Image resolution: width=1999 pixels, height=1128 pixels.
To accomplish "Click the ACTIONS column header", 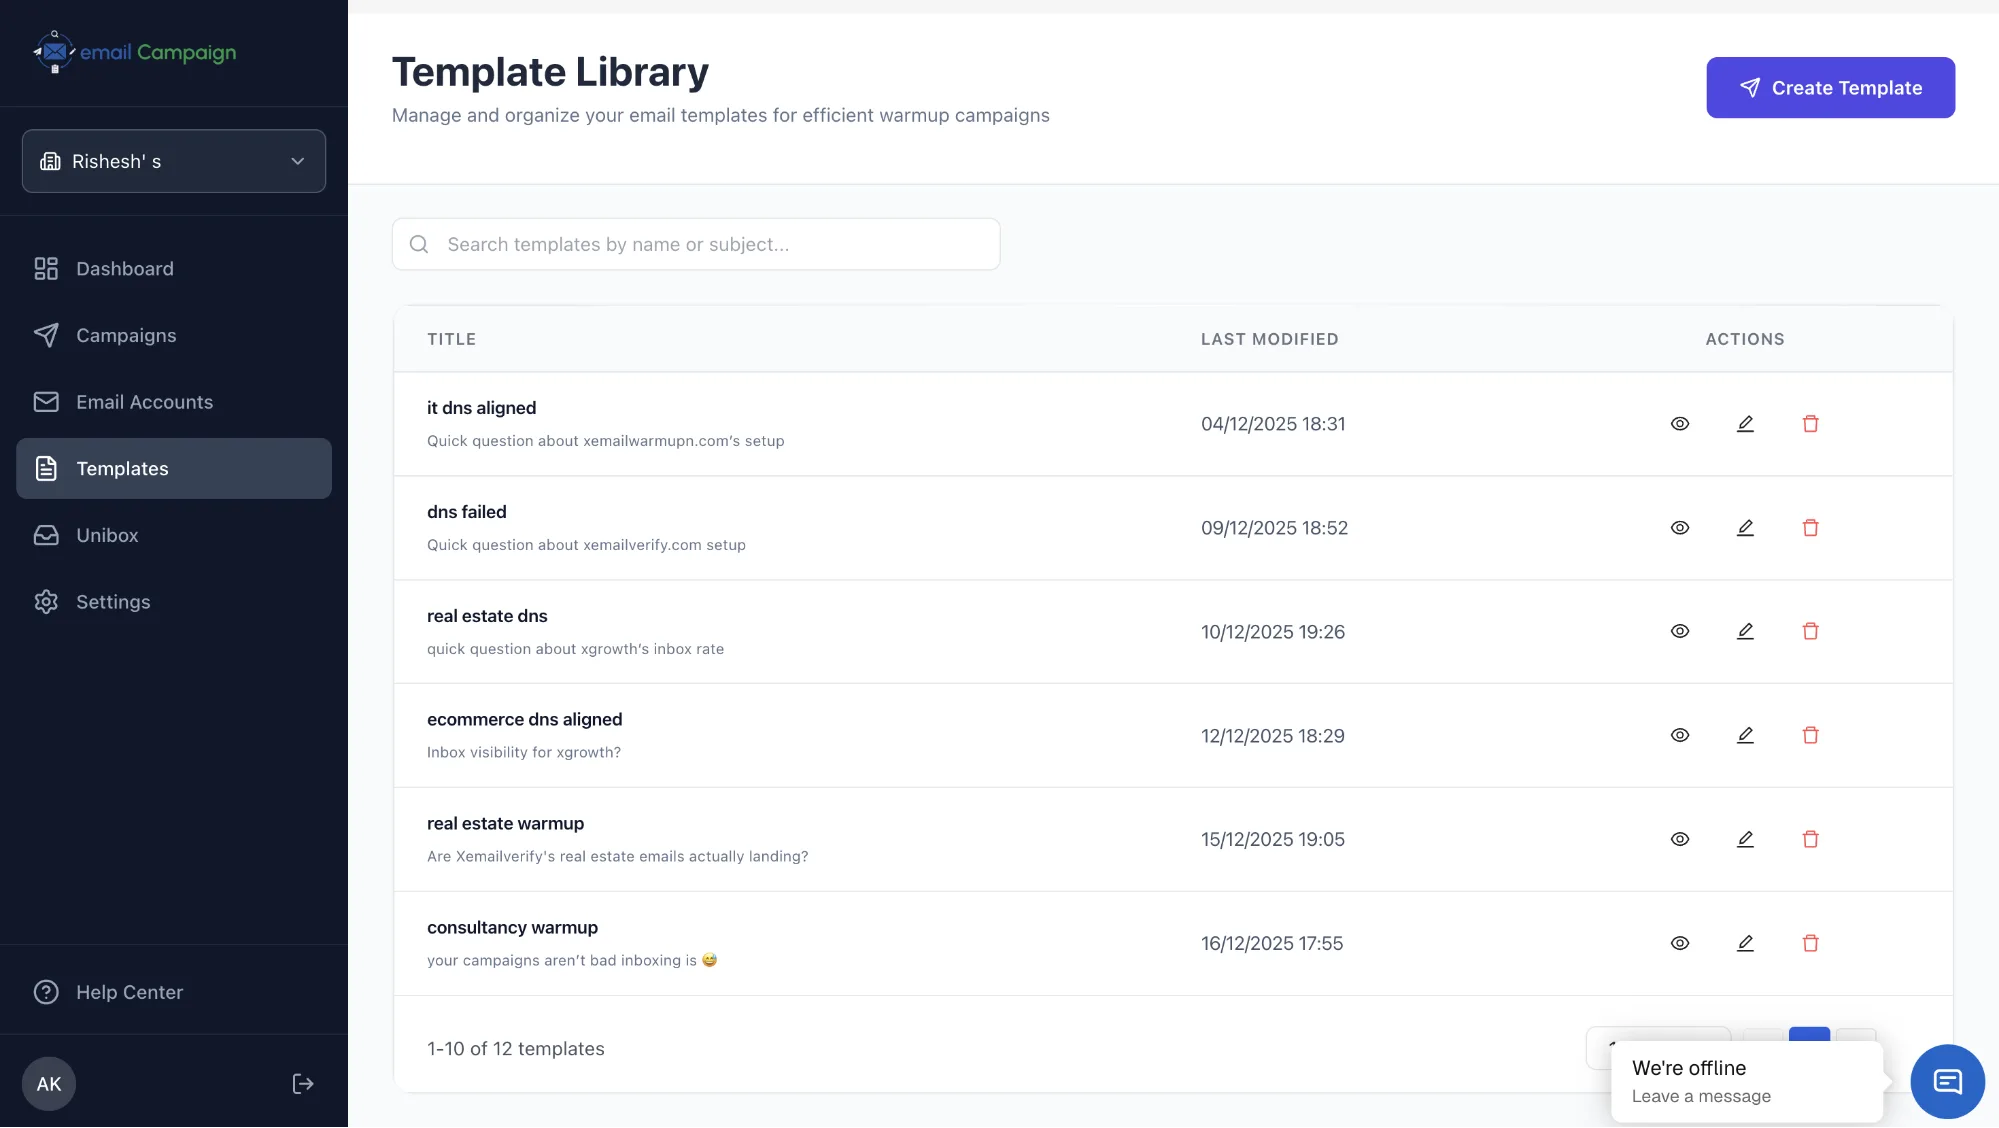I will coord(1744,339).
